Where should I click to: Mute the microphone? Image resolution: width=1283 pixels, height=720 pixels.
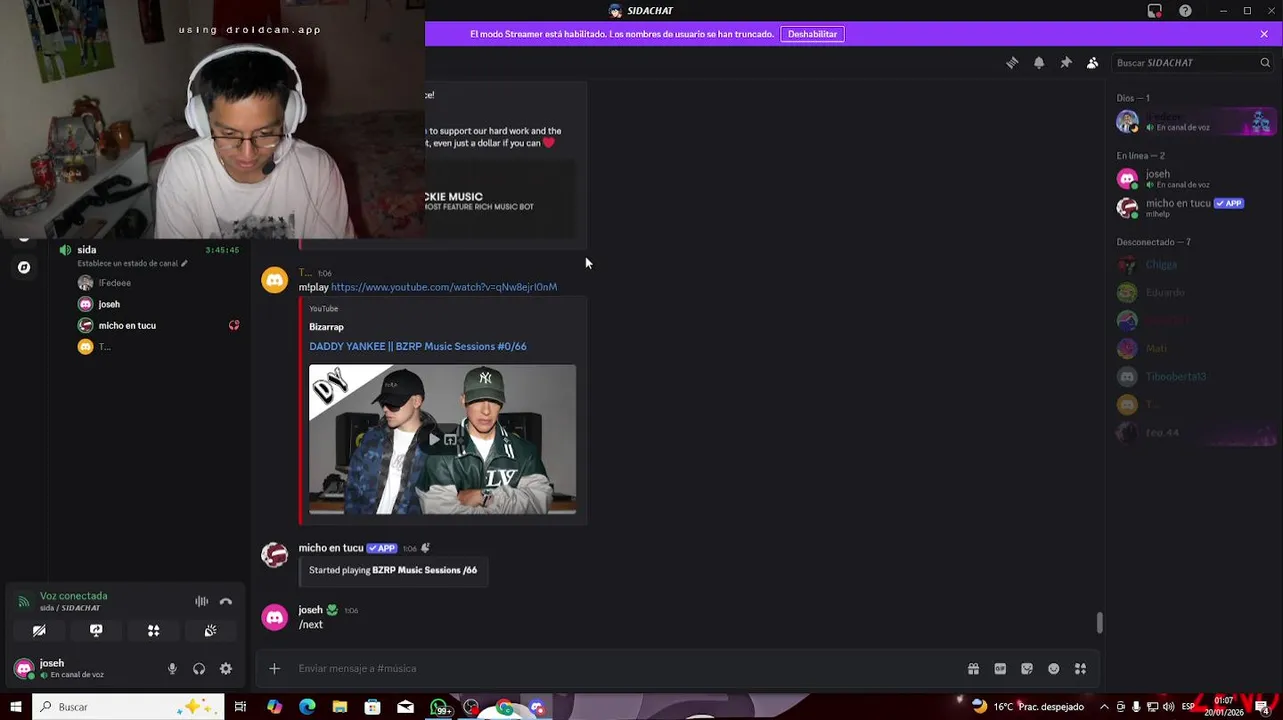(x=172, y=669)
